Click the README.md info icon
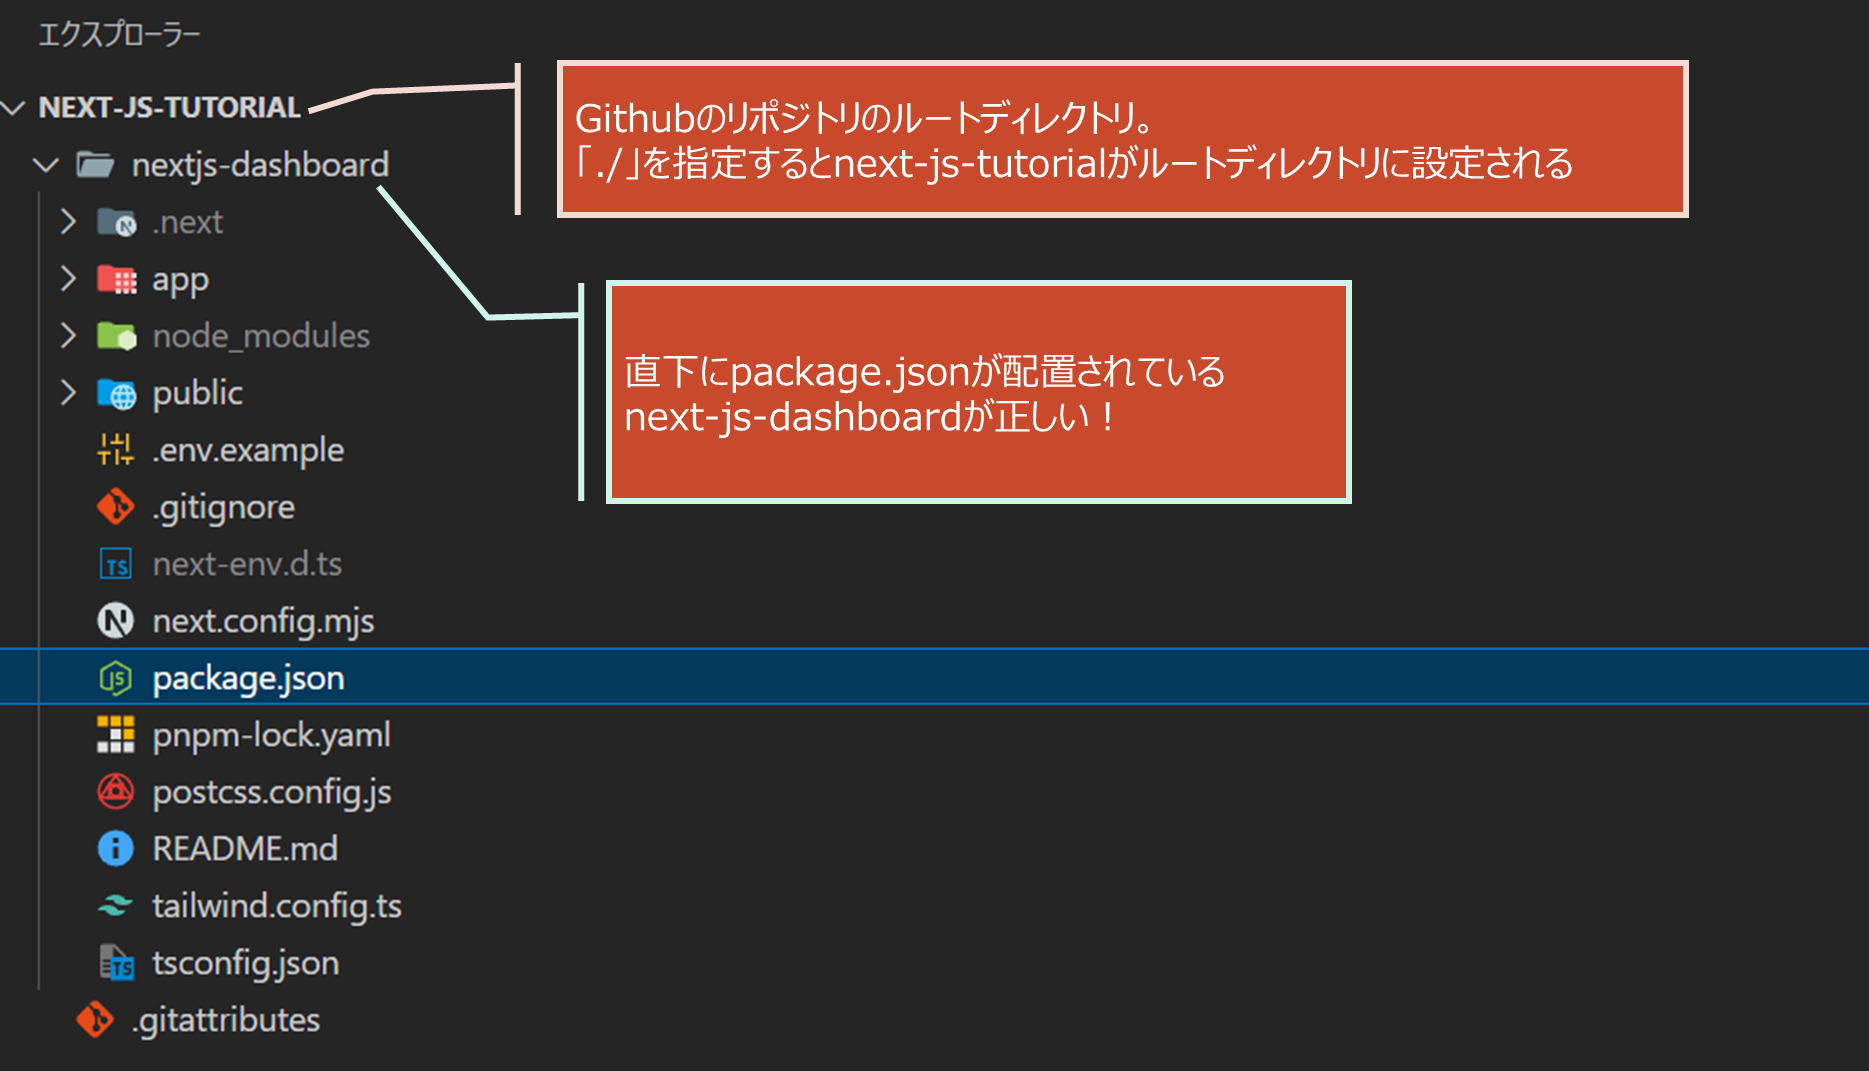The width and height of the screenshot is (1869, 1071). pyautogui.click(x=116, y=848)
